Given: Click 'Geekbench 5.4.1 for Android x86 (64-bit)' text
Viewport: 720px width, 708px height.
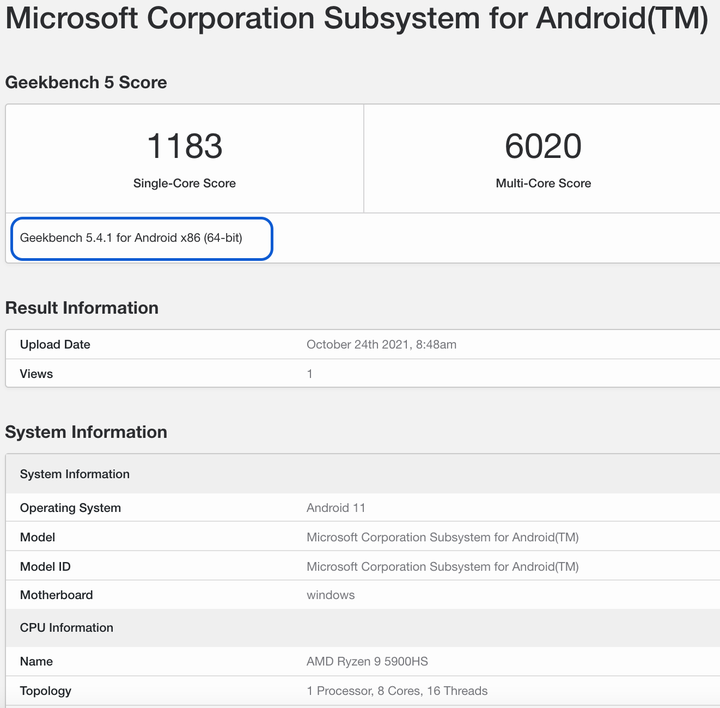Looking at the screenshot, I should (x=131, y=238).
